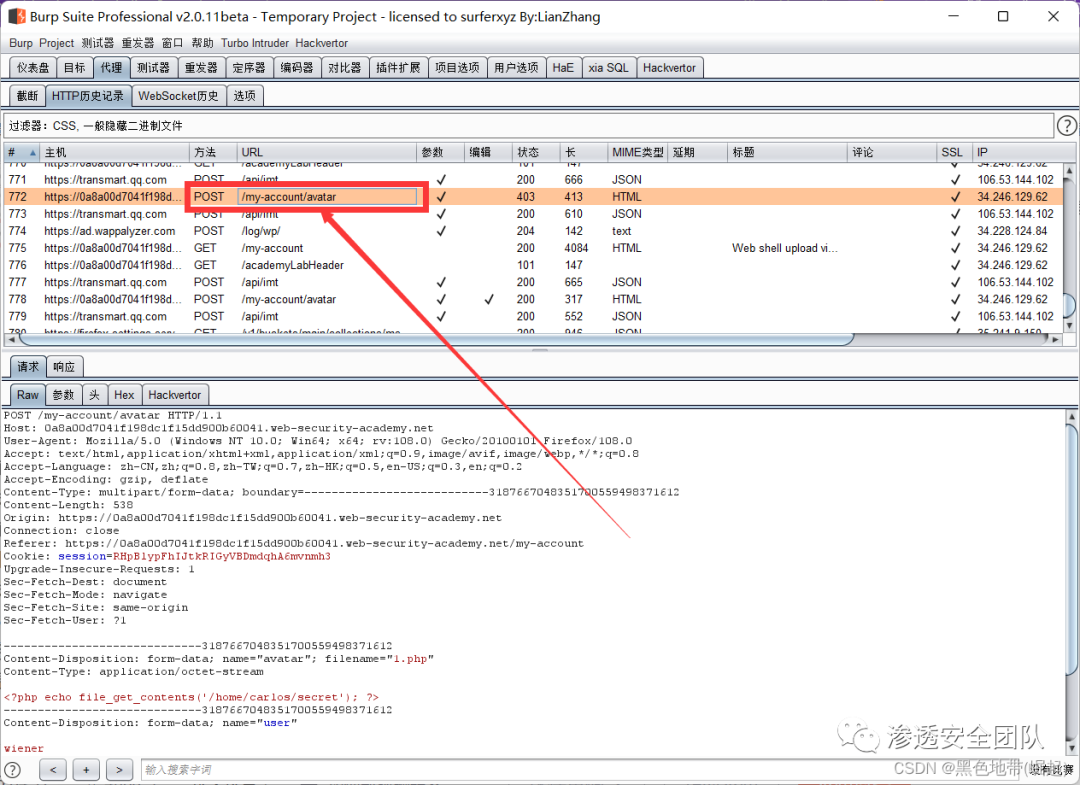
Task: Open the 窗口 menu
Action: point(172,43)
